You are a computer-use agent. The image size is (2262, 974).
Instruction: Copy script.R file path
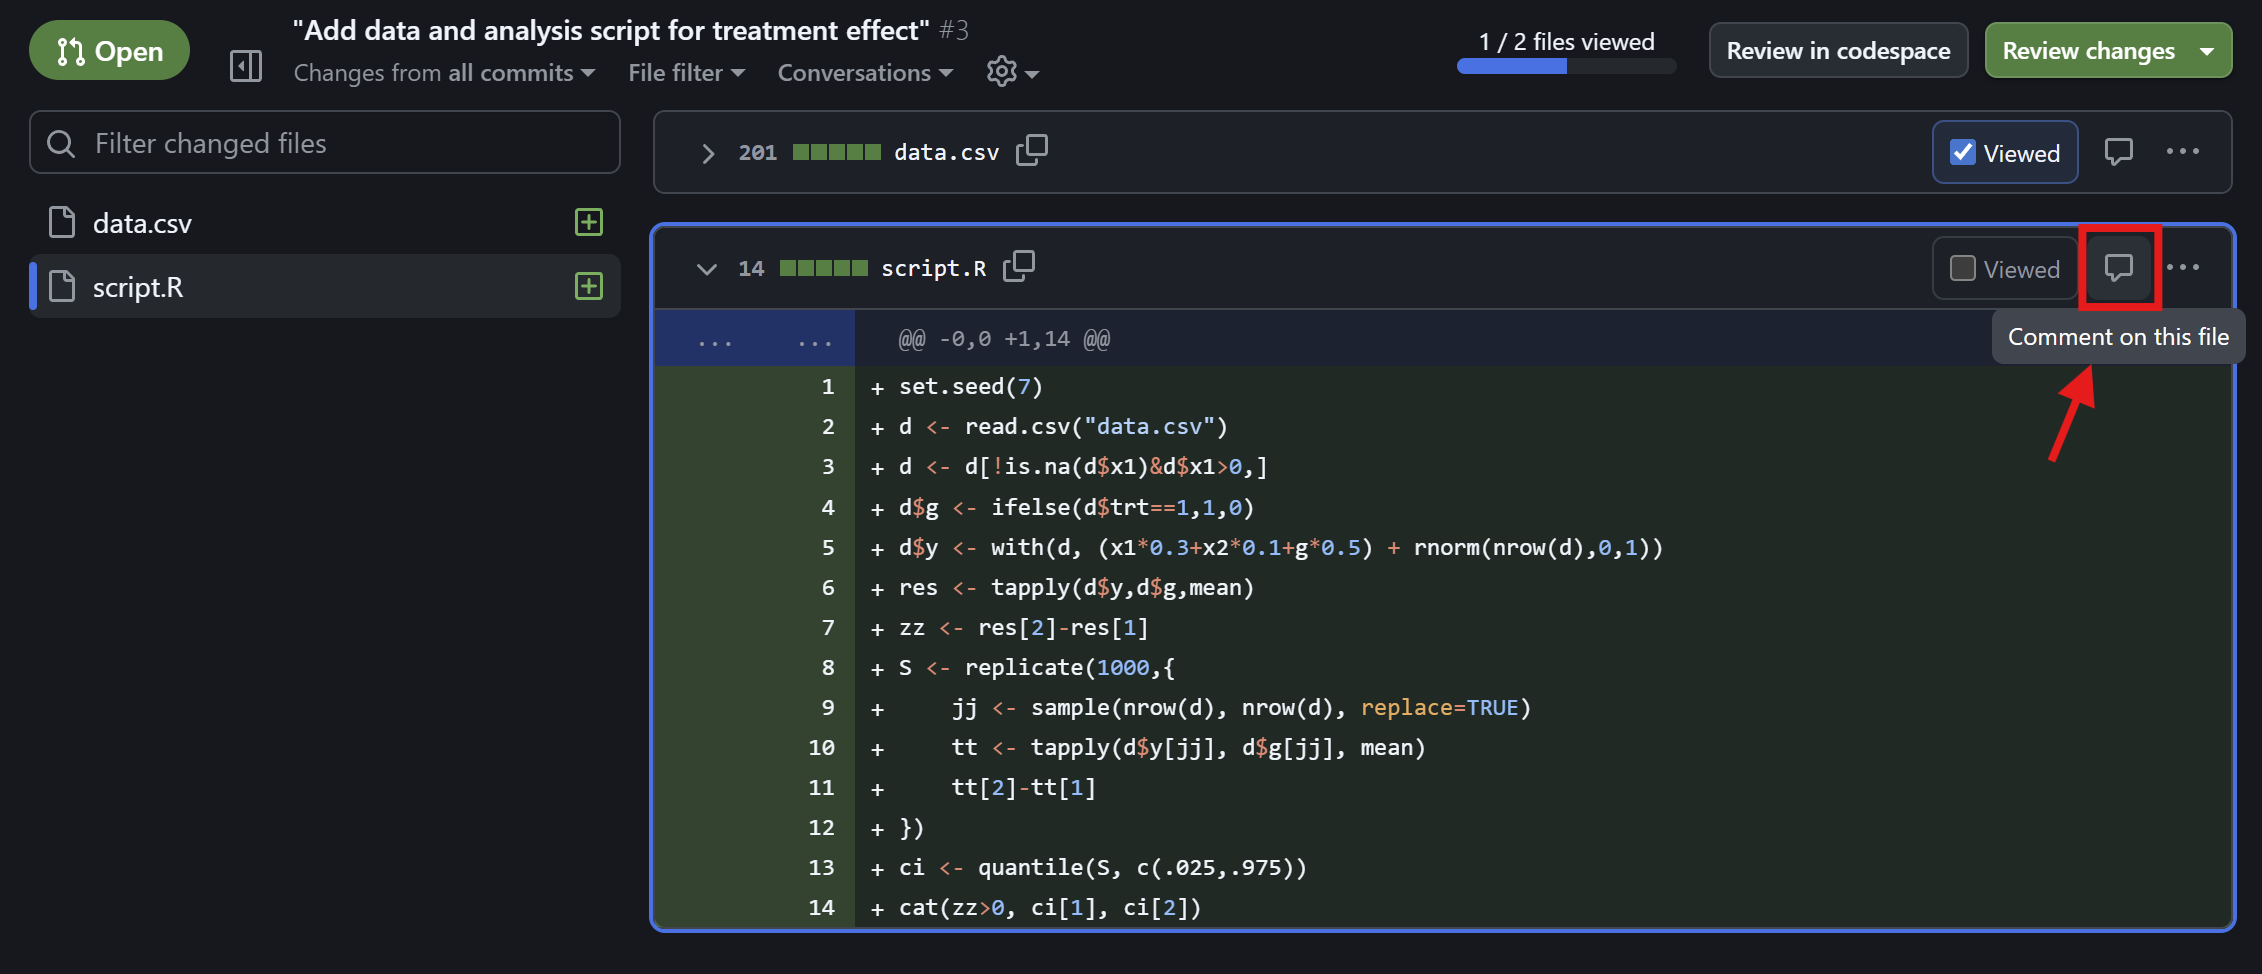click(x=1019, y=266)
